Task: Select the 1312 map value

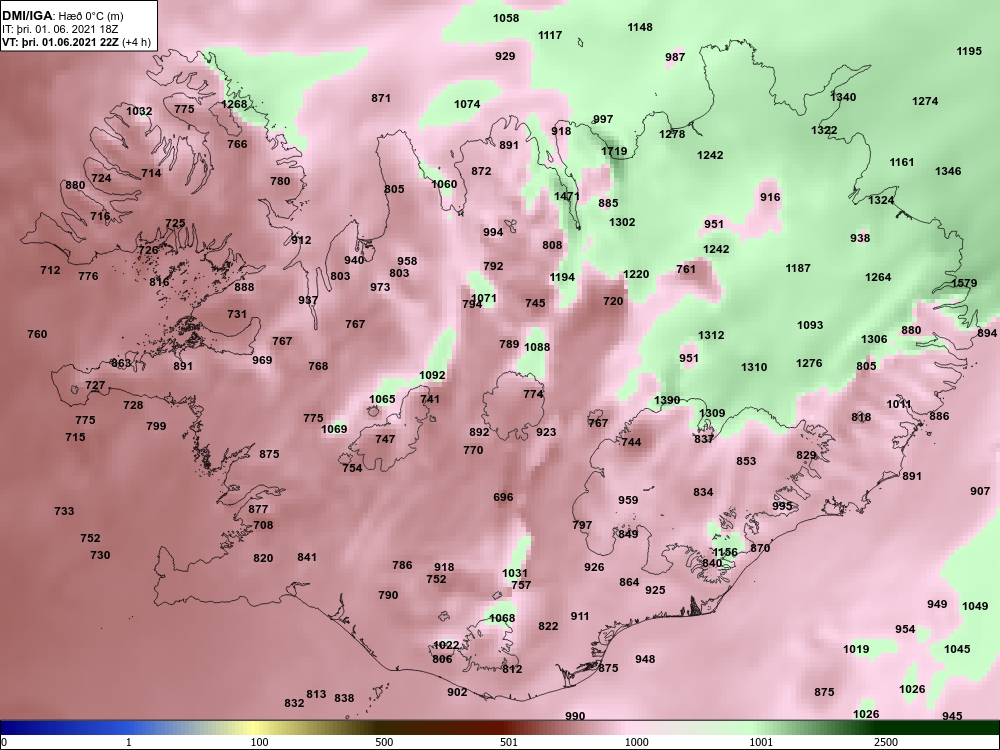Action: click(x=711, y=335)
